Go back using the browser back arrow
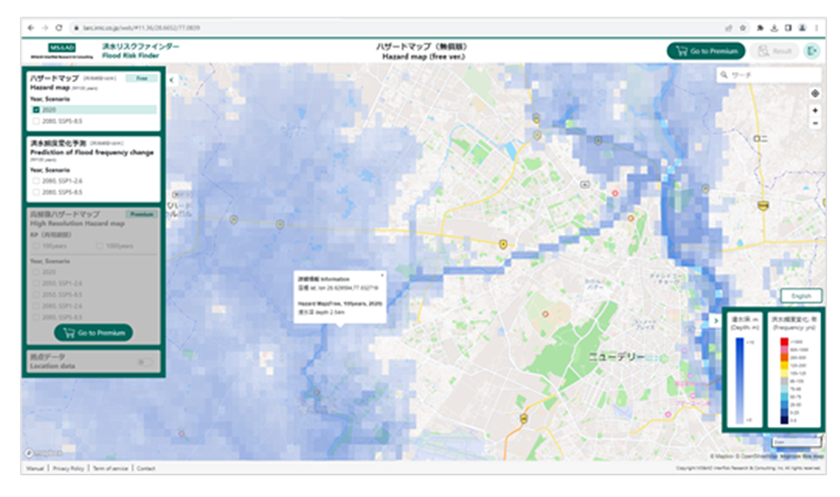 (x=31, y=28)
